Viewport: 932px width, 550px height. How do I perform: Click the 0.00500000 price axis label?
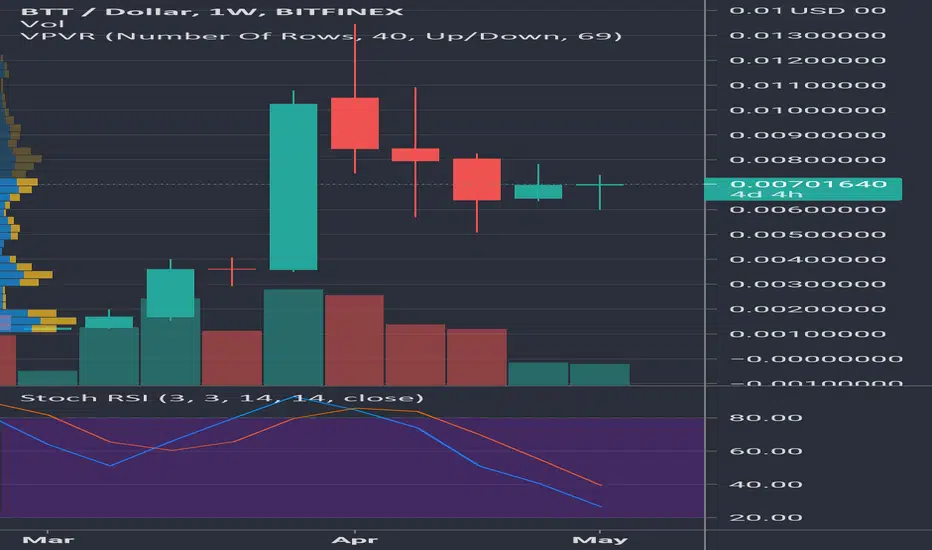tap(807, 234)
